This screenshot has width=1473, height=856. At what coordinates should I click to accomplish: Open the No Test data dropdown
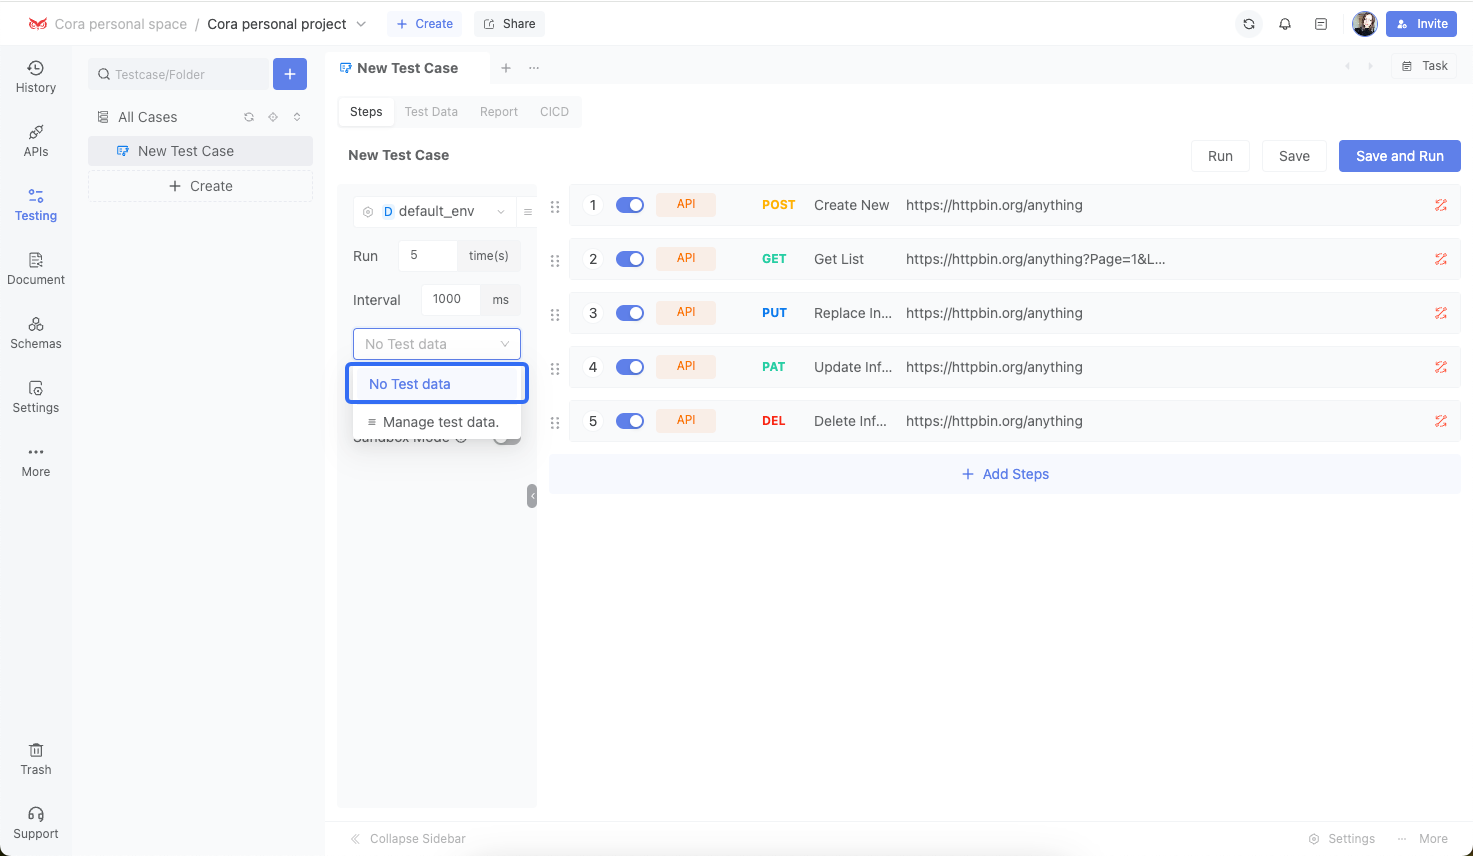coord(437,344)
